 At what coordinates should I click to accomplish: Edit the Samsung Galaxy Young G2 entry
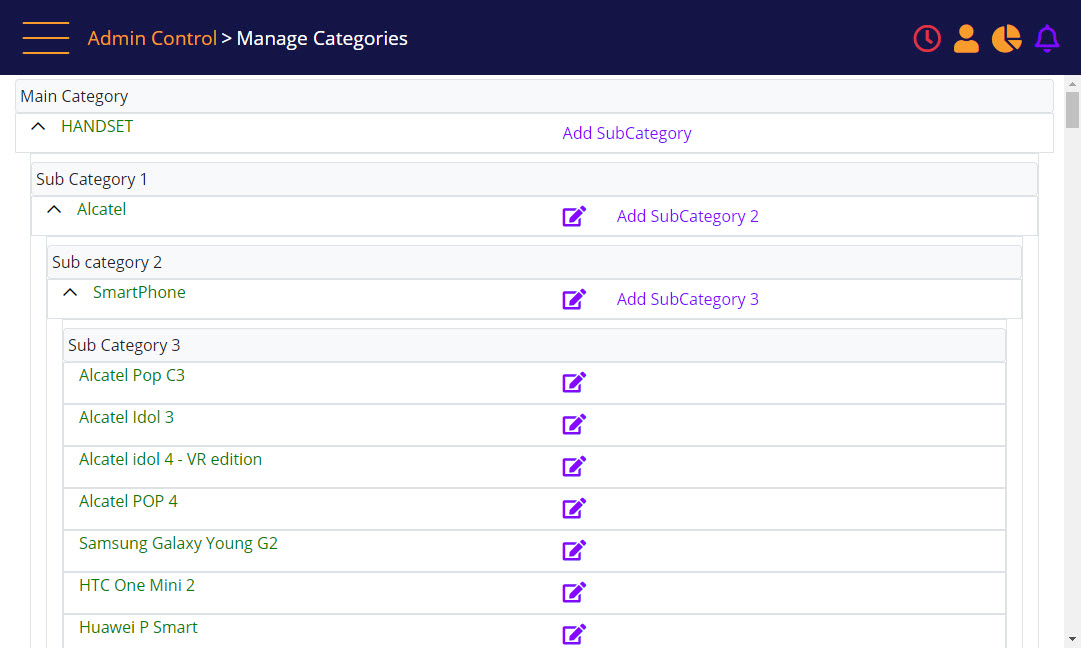(x=574, y=551)
